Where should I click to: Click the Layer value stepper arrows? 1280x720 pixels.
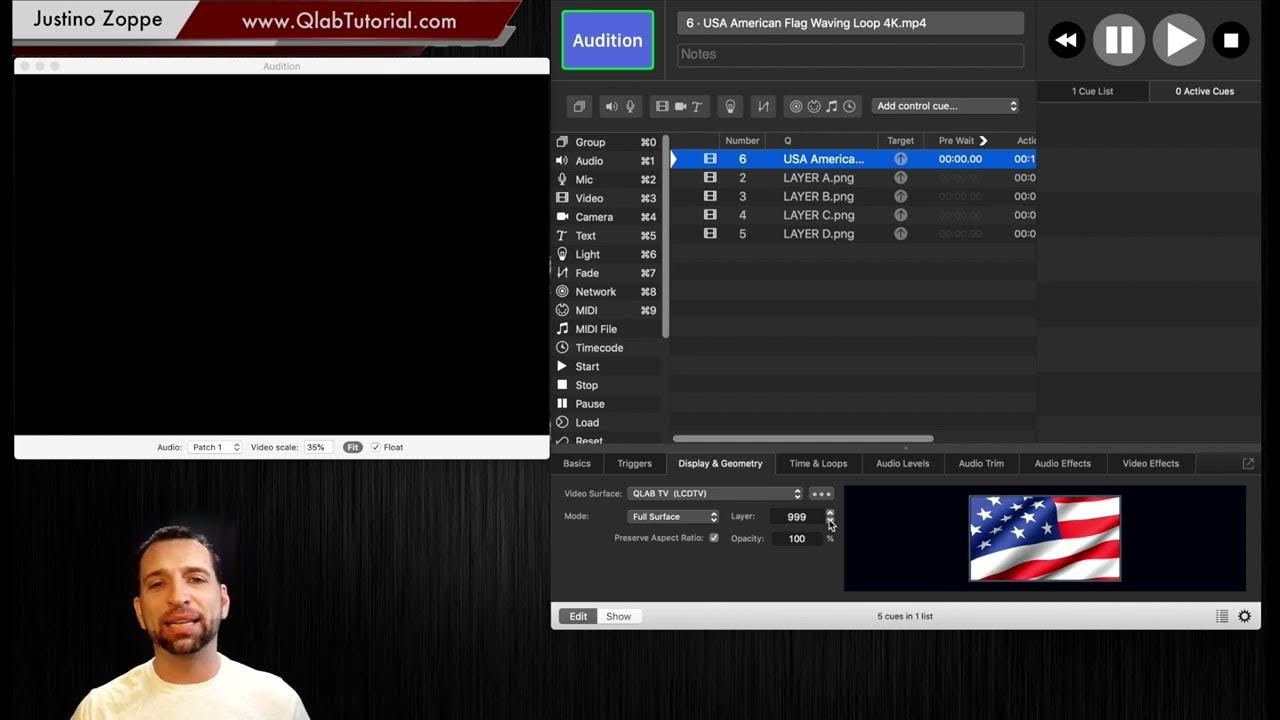[x=830, y=516]
